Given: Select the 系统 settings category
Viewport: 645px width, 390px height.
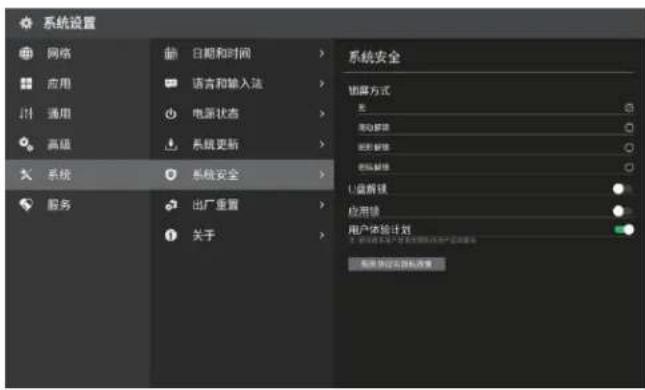Looking at the screenshot, I should [x=78, y=174].
